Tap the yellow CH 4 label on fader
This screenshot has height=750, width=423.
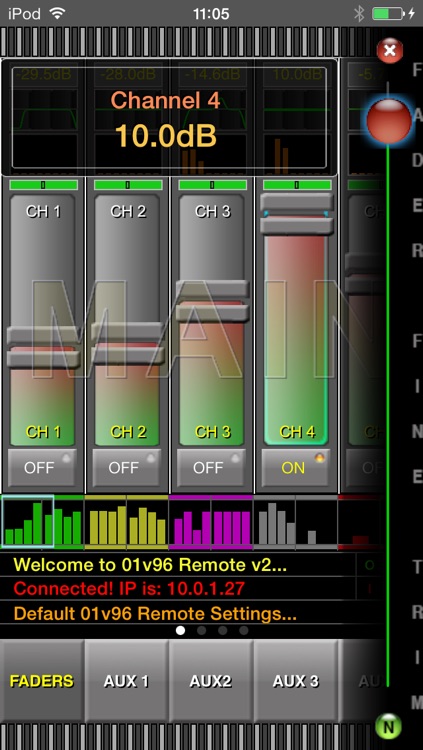coord(297,432)
